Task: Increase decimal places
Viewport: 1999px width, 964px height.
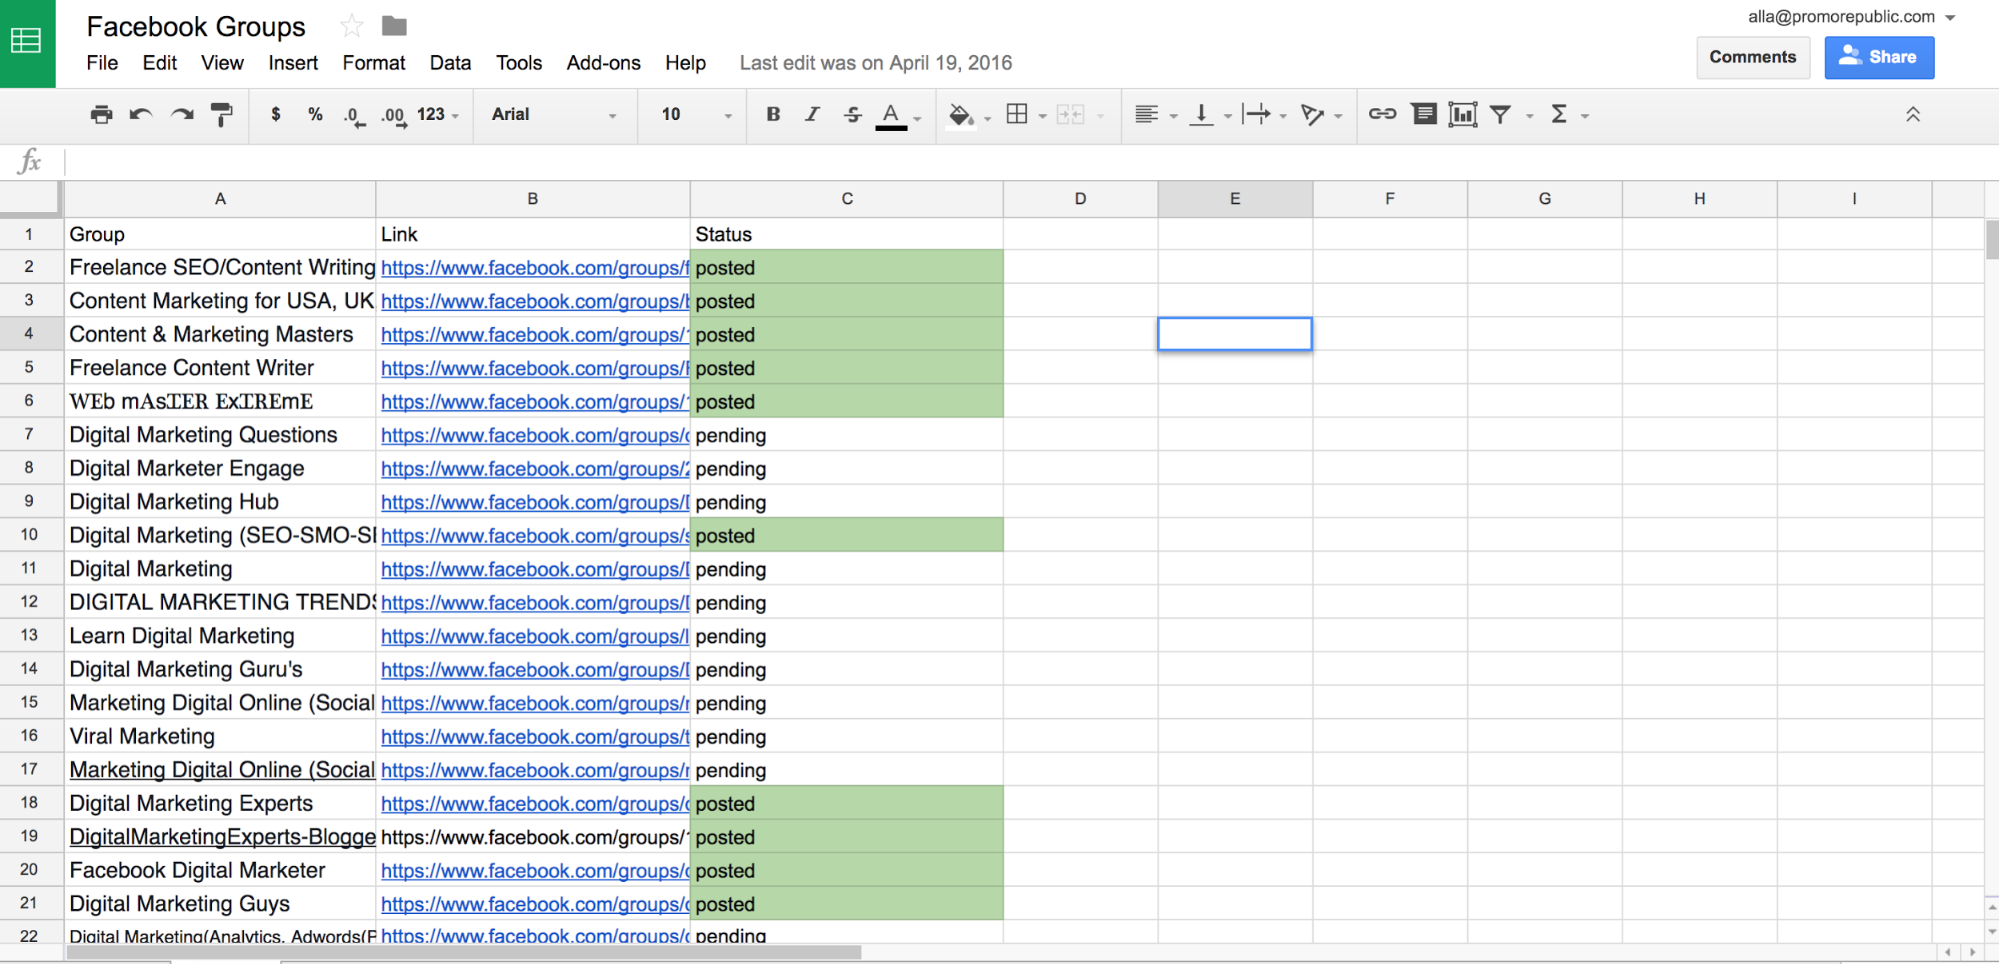Action: click(x=394, y=116)
